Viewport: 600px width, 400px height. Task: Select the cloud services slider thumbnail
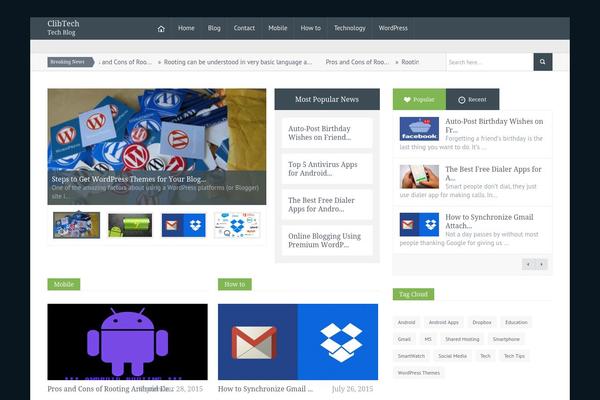point(237,225)
